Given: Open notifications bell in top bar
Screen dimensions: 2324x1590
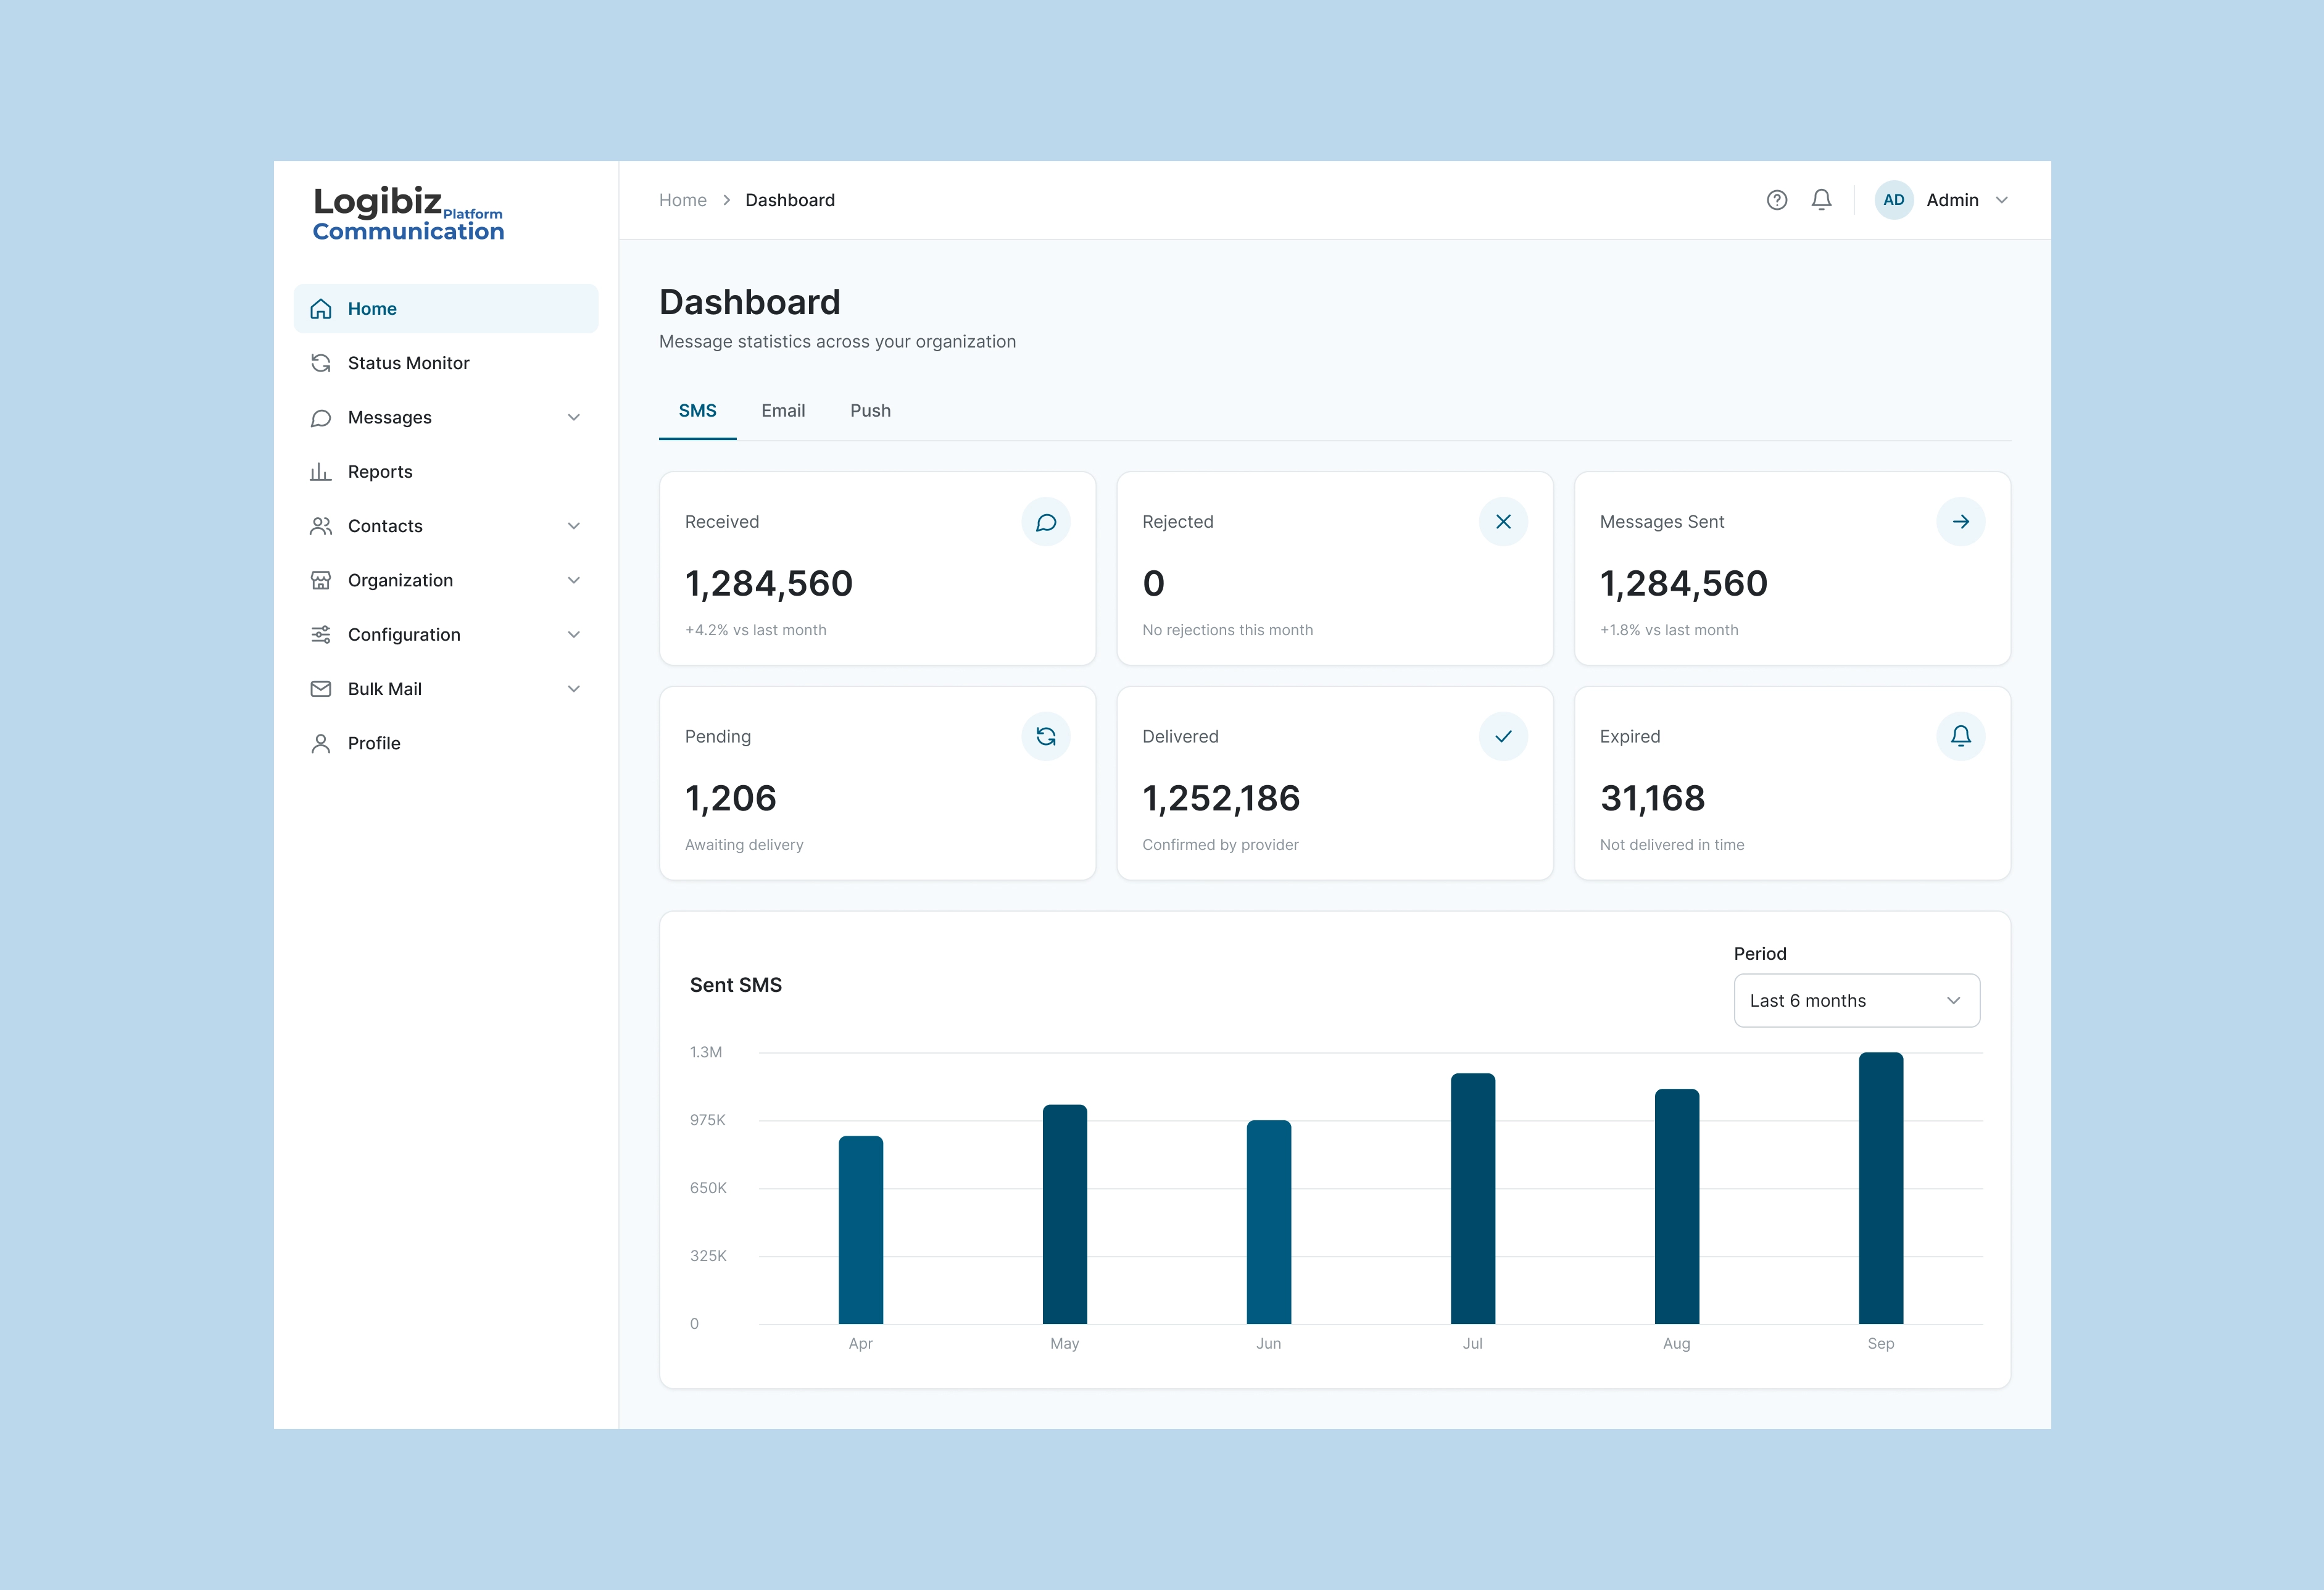Looking at the screenshot, I should pyautogui.click(x=1821, y=200).
